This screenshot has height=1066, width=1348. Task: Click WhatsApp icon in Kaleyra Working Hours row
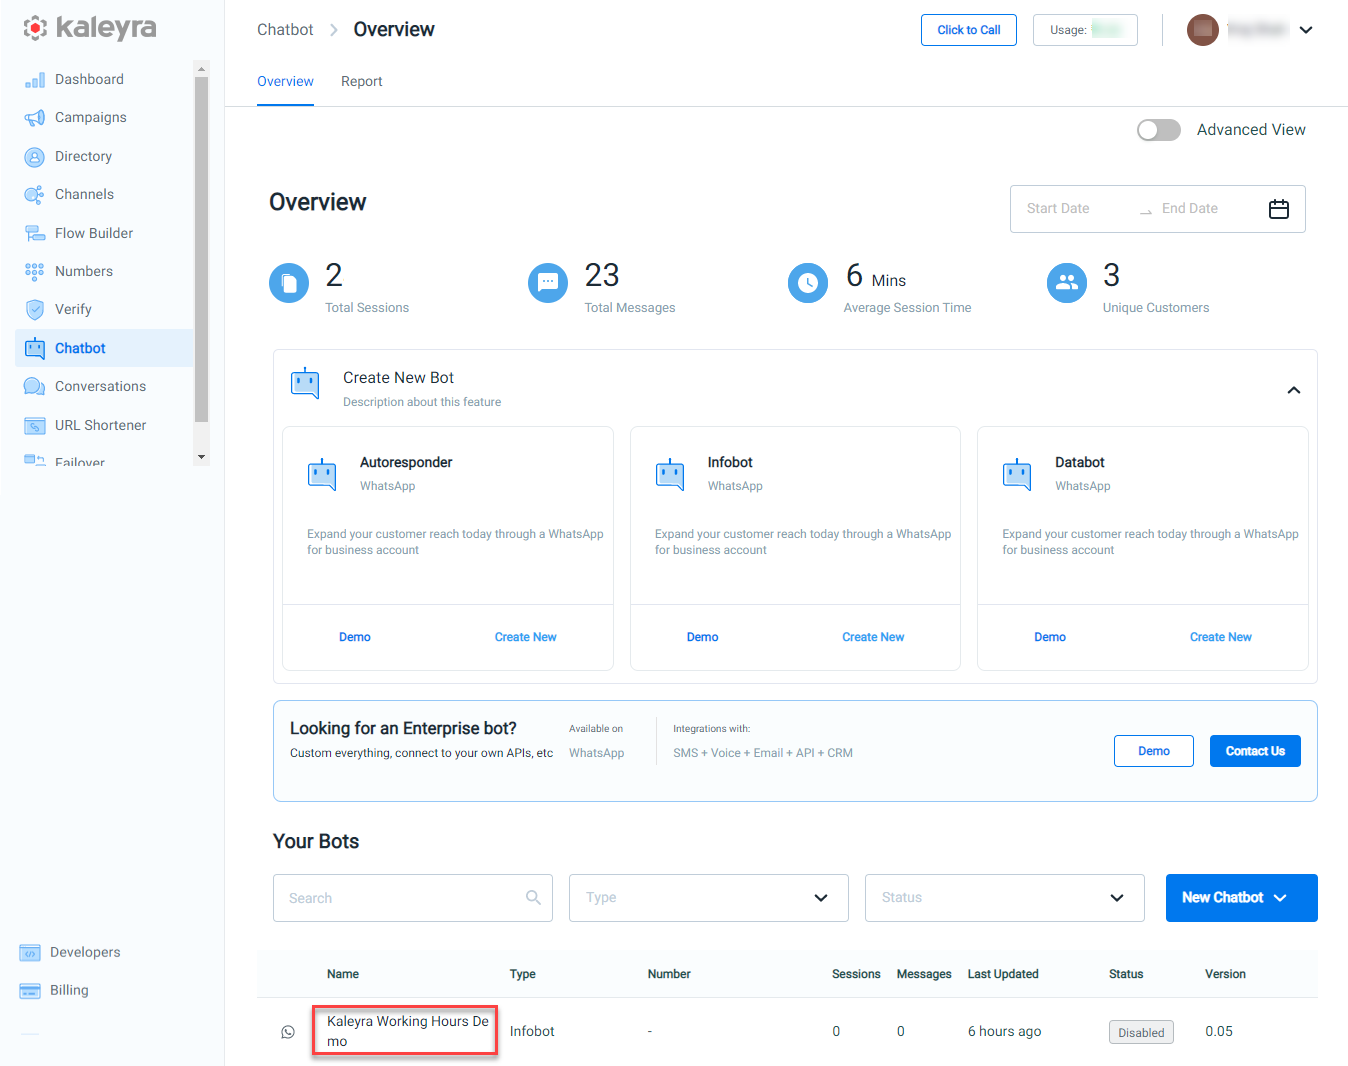pos(288,1032)
